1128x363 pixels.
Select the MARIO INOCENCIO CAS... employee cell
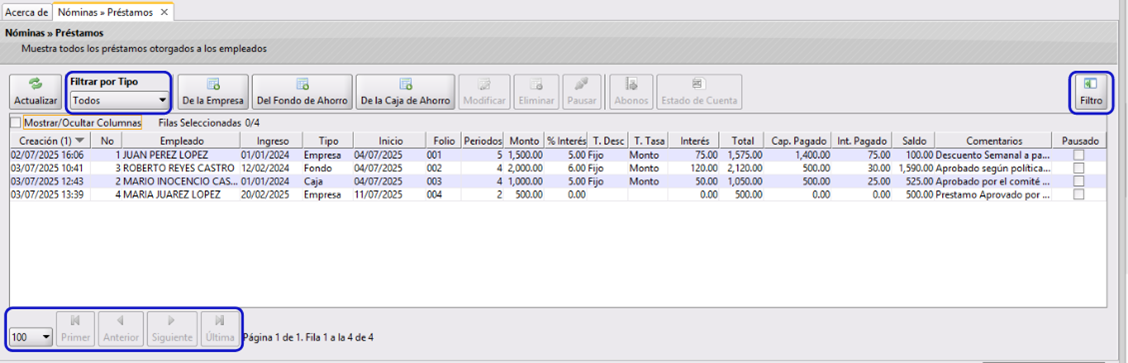click(181, 181)
